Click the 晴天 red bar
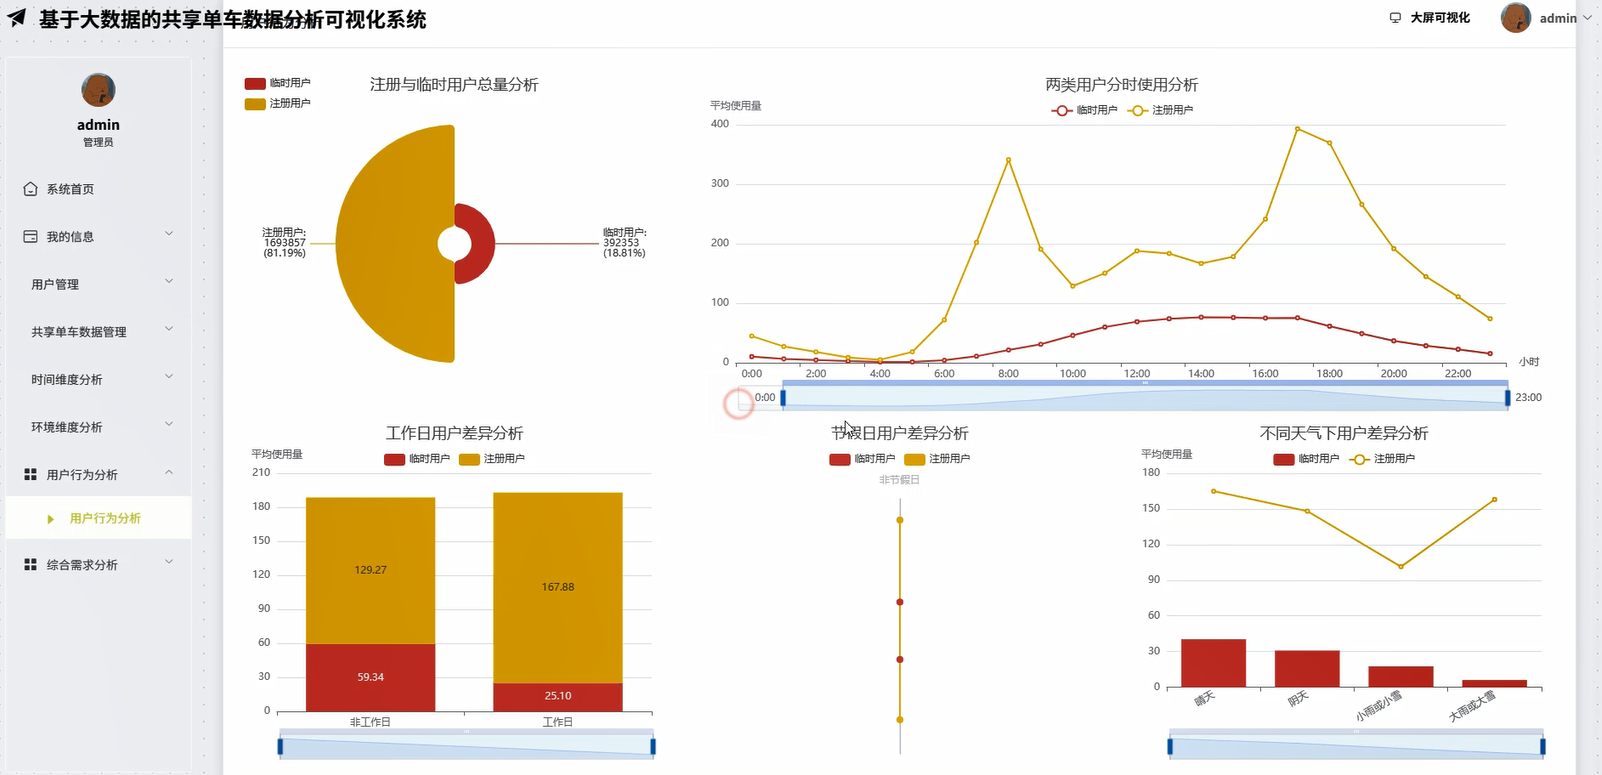Screen dimensions: 1602x775 click(x=1213, y=663)
